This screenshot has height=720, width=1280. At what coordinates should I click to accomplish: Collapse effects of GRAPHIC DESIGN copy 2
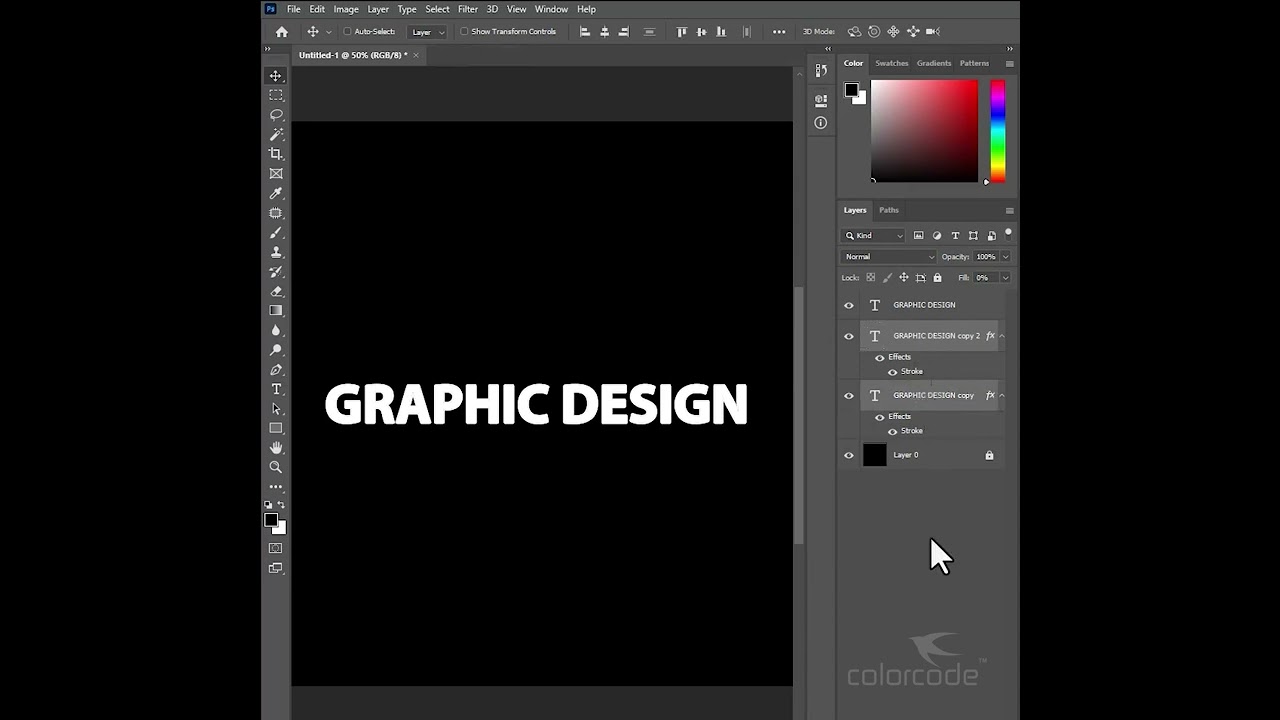pyautogui.click(x=1002, y=336)
